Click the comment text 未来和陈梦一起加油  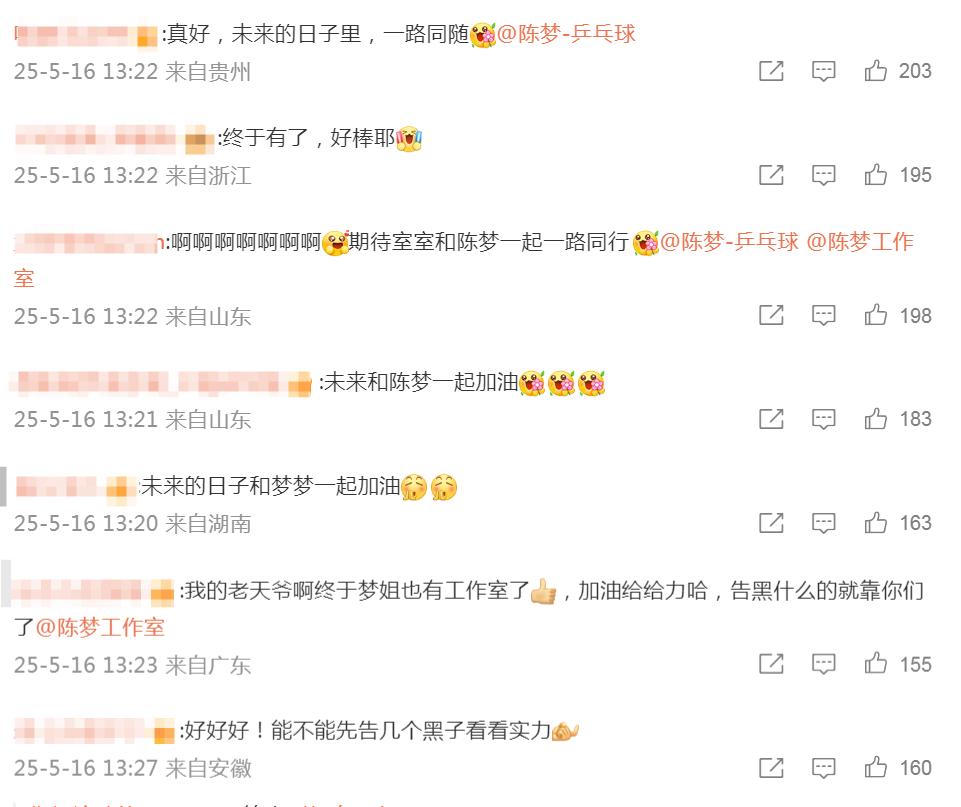421,383
